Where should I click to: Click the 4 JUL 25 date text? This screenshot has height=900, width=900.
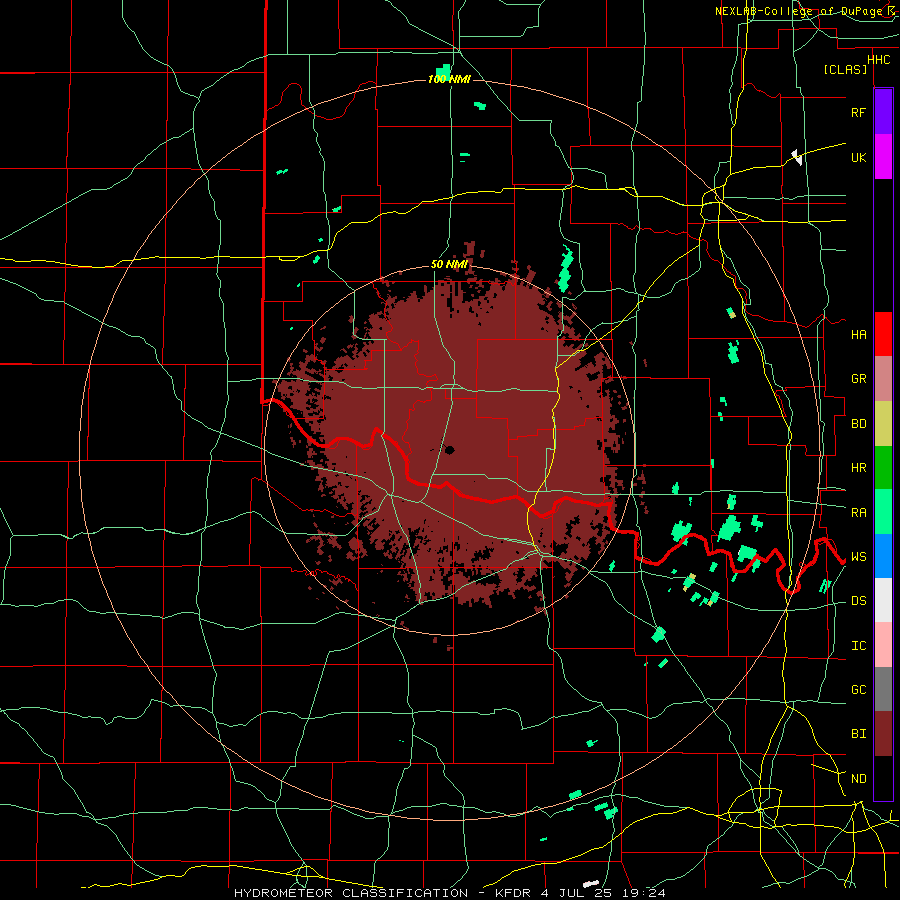575,893
